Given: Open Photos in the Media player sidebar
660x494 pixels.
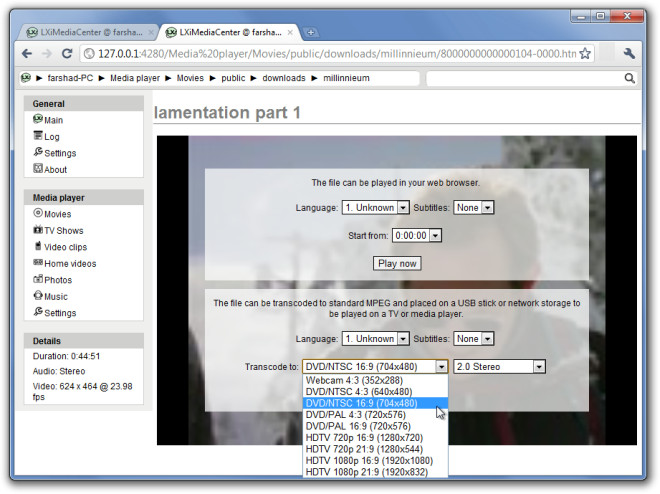Looking at the screenshot, I should pyautogui.click(x=57, y=280).
